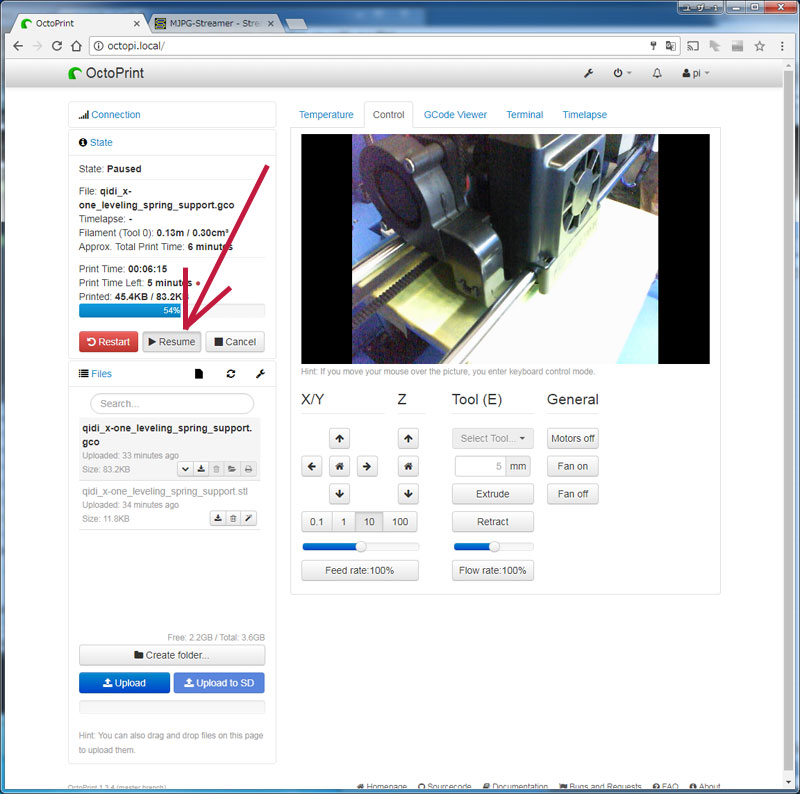This screenshot has height=794, width=800.
Task: Lower the Z axis down arrow
Action: tap(408, 493)
